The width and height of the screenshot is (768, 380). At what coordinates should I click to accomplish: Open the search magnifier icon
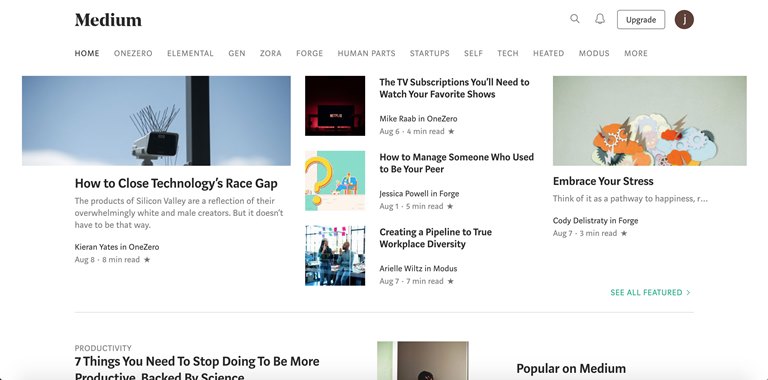575,19
